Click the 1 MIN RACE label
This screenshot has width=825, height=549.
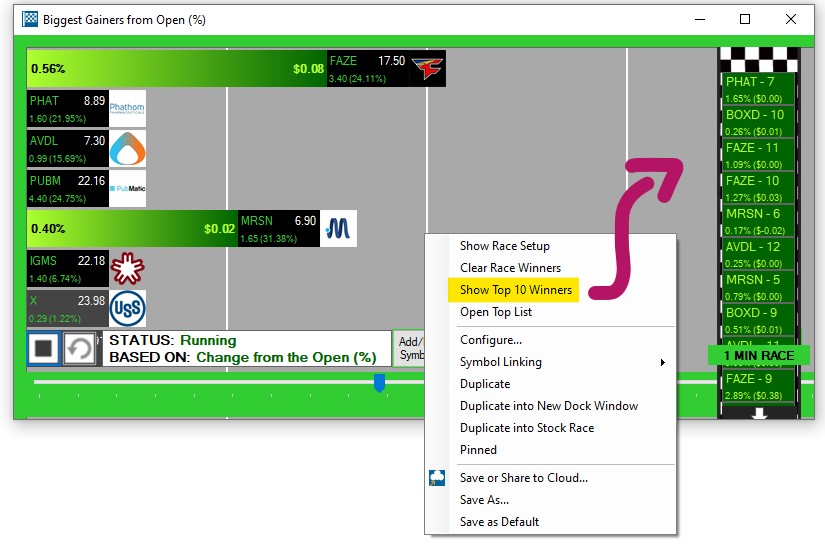point(759,356)
